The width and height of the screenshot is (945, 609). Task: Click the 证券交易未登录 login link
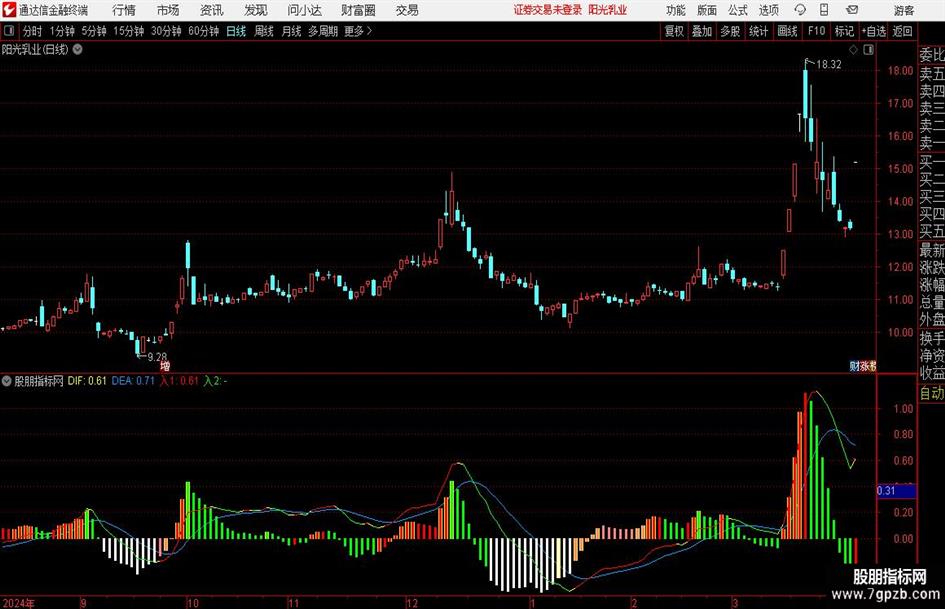(548, 10)
